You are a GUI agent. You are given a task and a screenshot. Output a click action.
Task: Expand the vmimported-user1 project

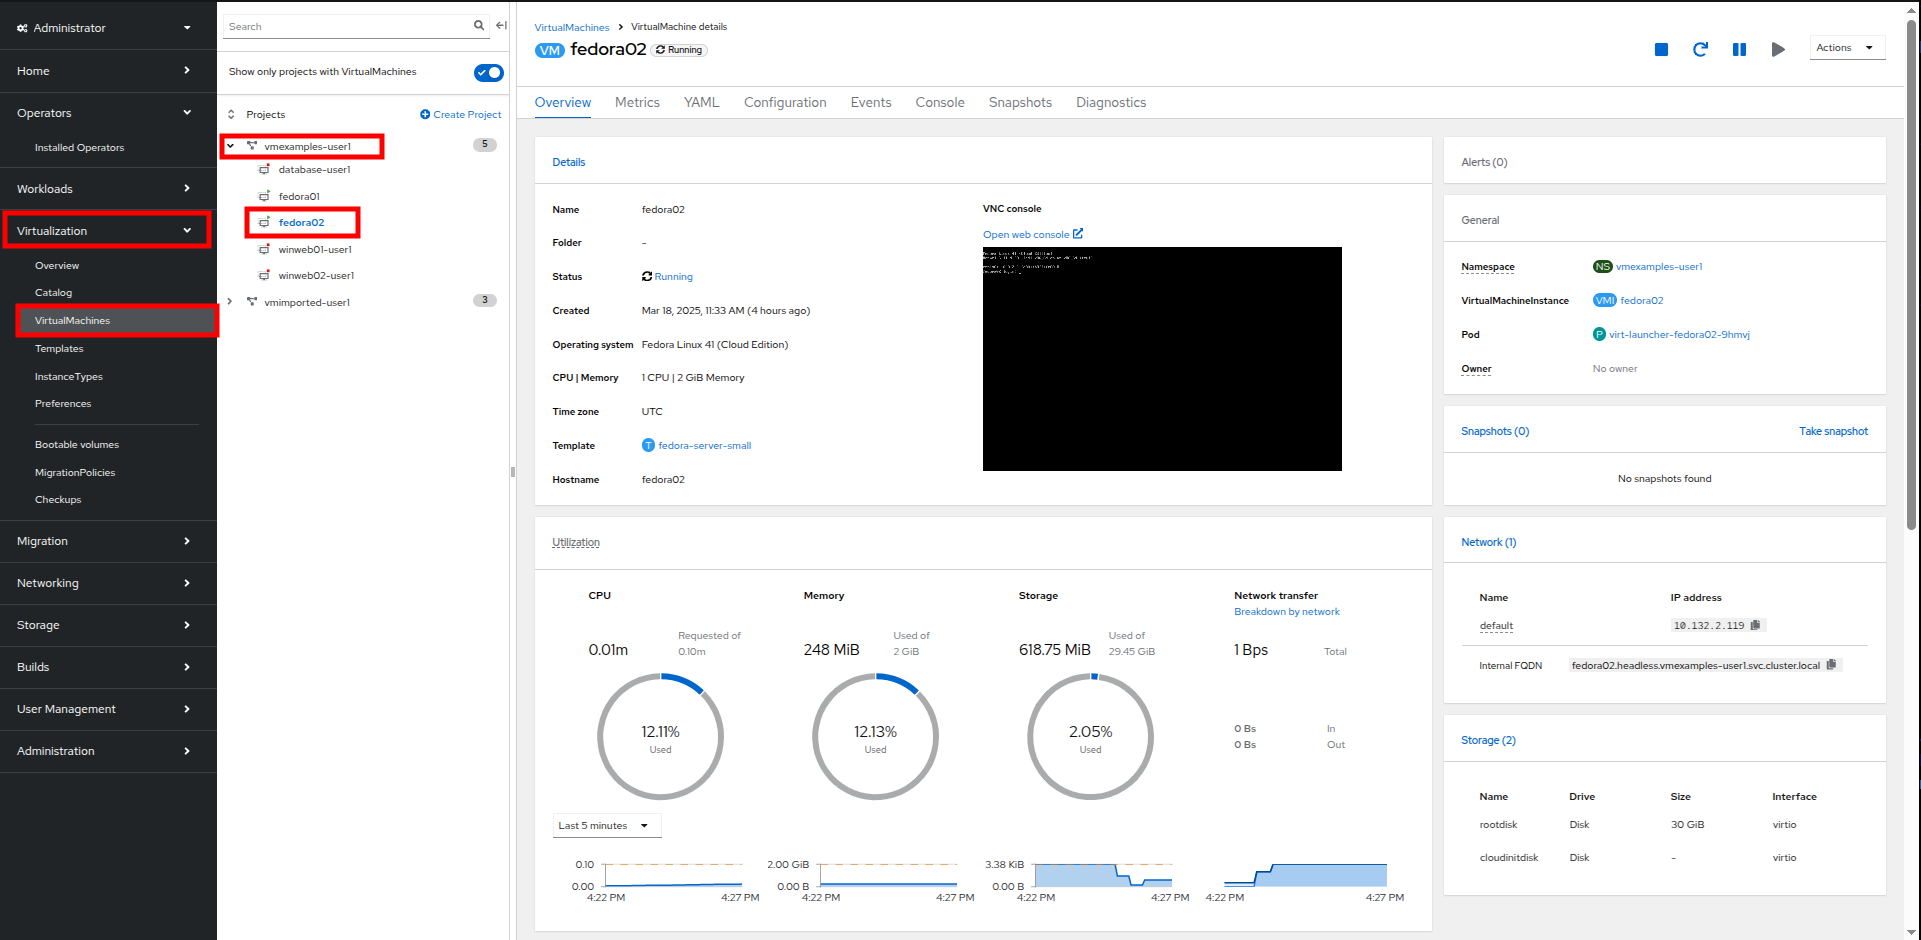[x=230, y=302]
